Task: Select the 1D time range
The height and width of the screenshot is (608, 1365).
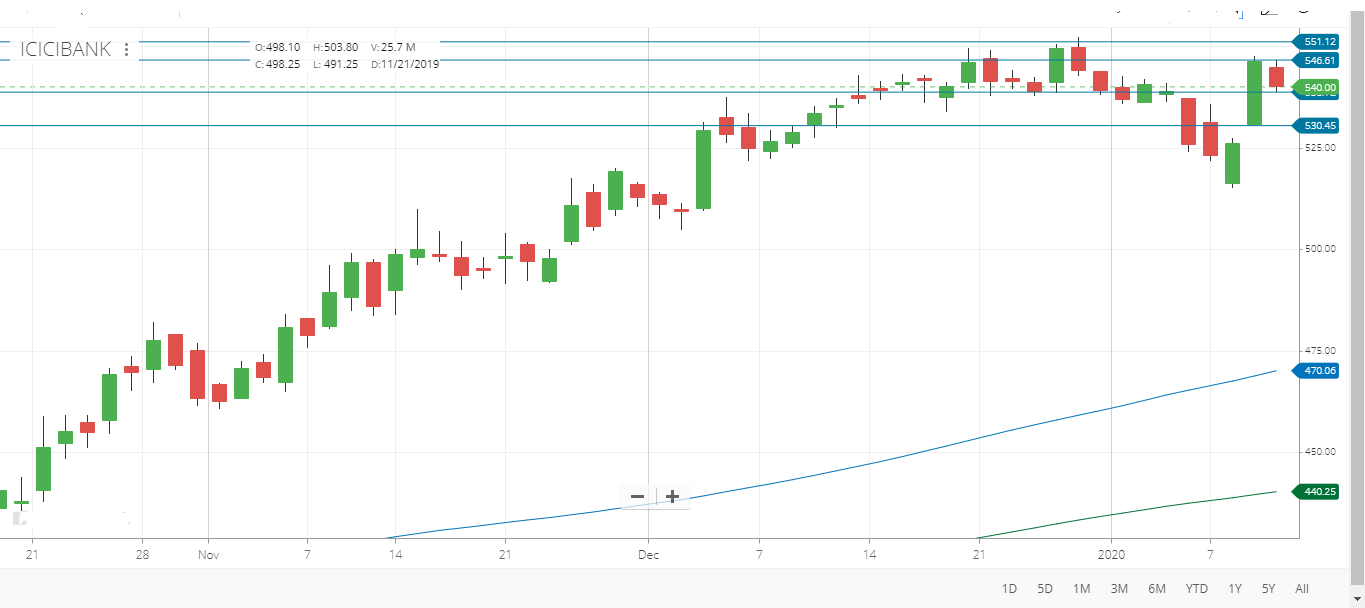Action: click(1009, 588)
